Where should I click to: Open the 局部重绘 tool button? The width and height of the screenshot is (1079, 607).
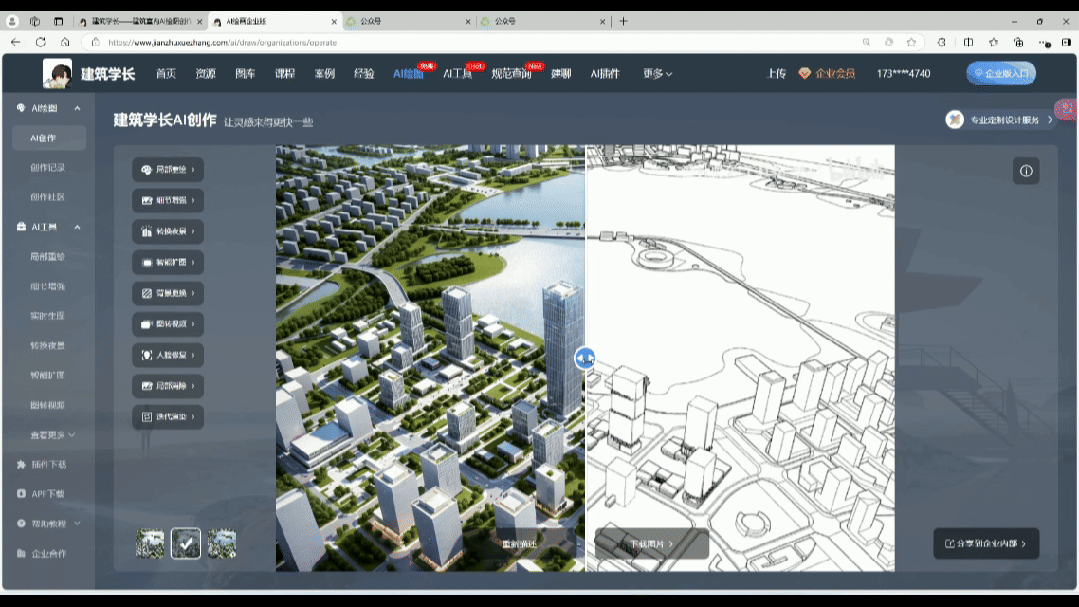168,169
